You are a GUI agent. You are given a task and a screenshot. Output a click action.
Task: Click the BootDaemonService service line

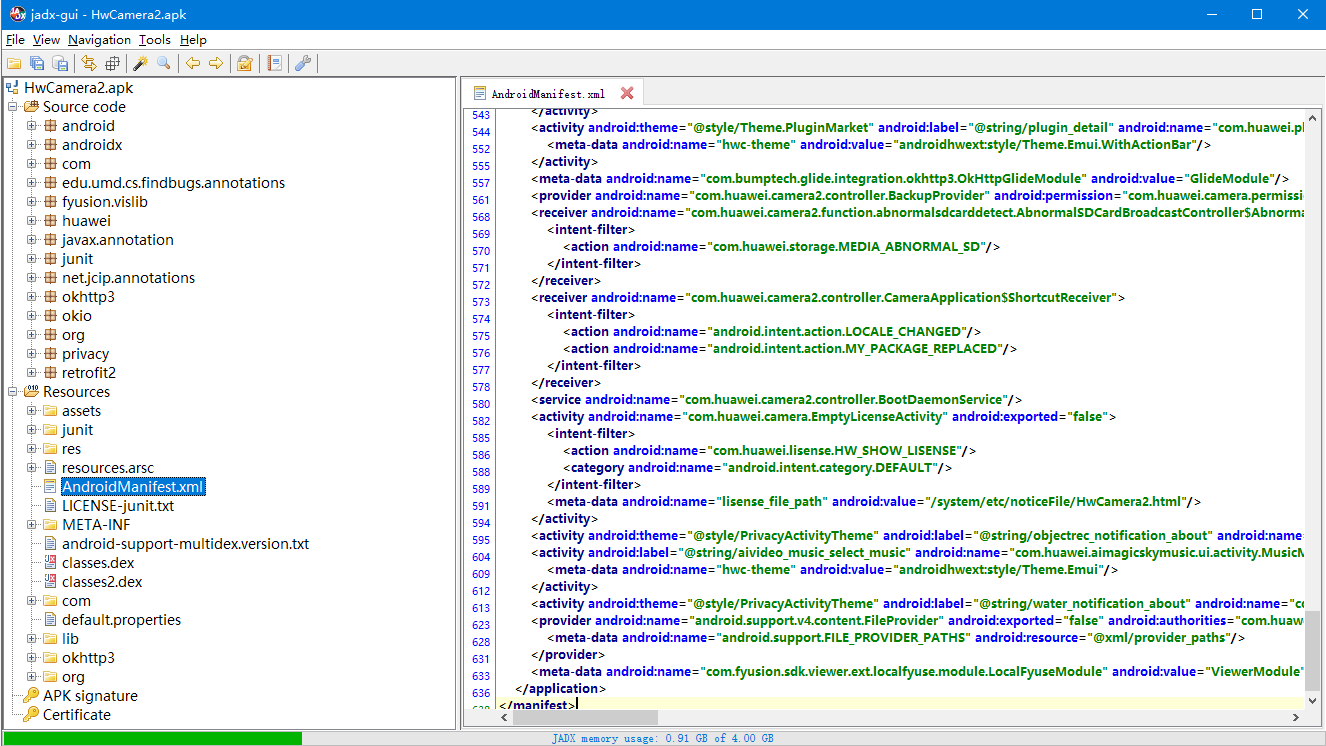(775, 400)
